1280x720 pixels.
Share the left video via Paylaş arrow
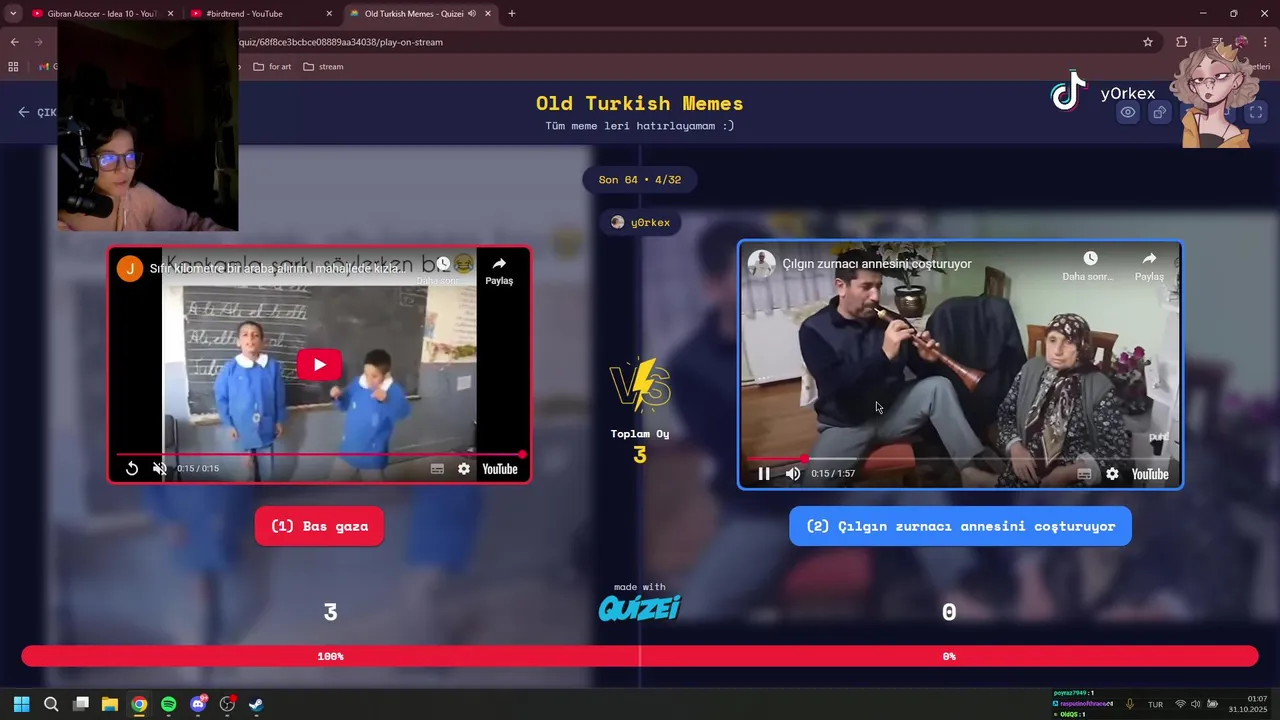tap(499, 264)
